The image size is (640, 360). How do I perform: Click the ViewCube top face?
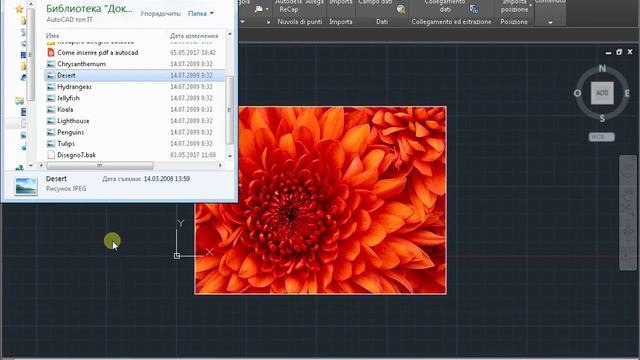pos(602,93)
